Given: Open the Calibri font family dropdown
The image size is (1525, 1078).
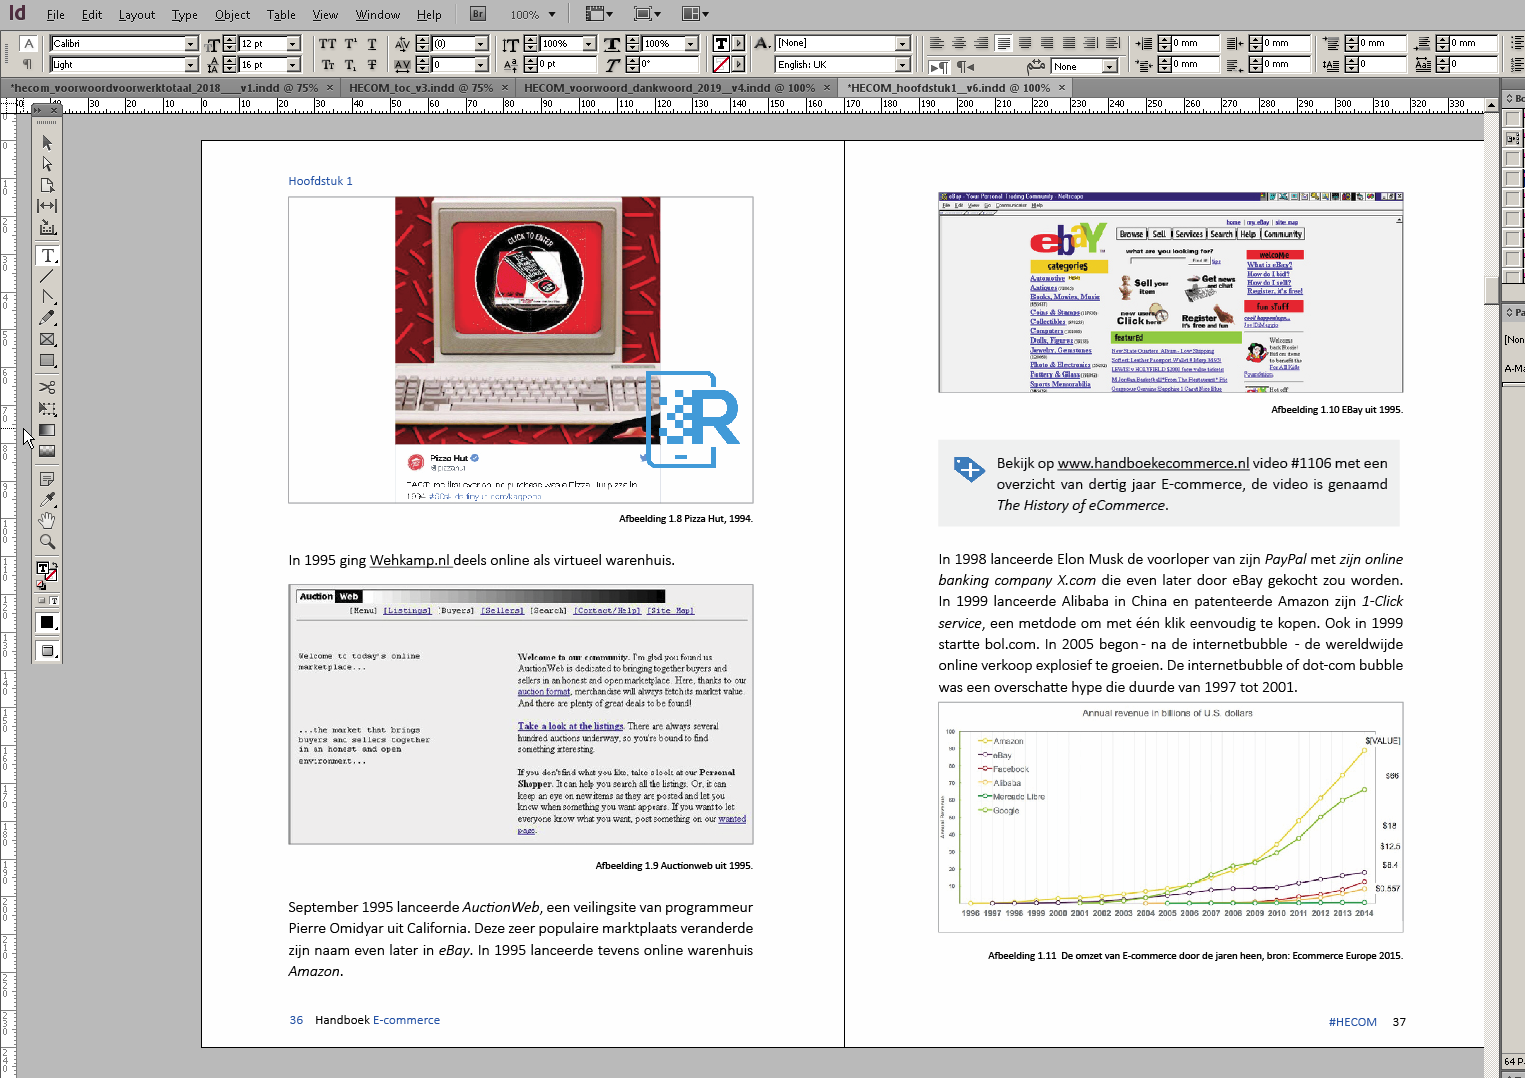Looking at the screenshot, I should (x=191, y=44).
